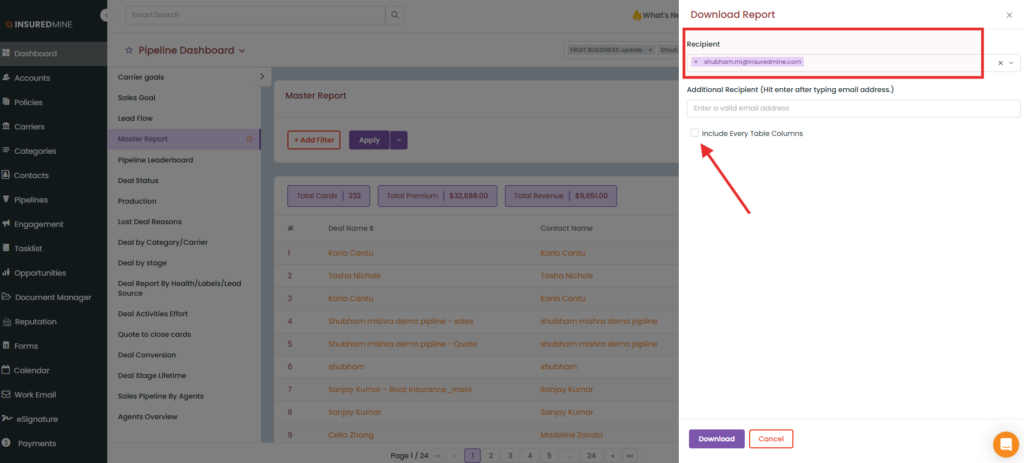Click the Pipelines funnel icon
1024x463 pixels.
pyautogui.click(x=6, y=200)
